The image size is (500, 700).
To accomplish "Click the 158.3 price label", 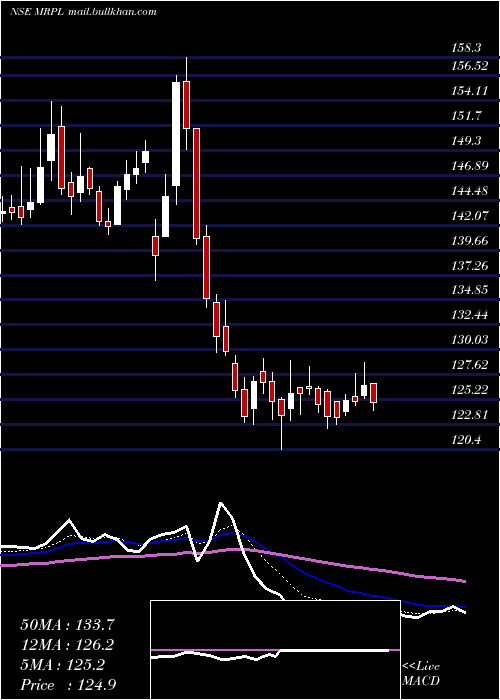I will pyautogui.click(x=466, y=48).
